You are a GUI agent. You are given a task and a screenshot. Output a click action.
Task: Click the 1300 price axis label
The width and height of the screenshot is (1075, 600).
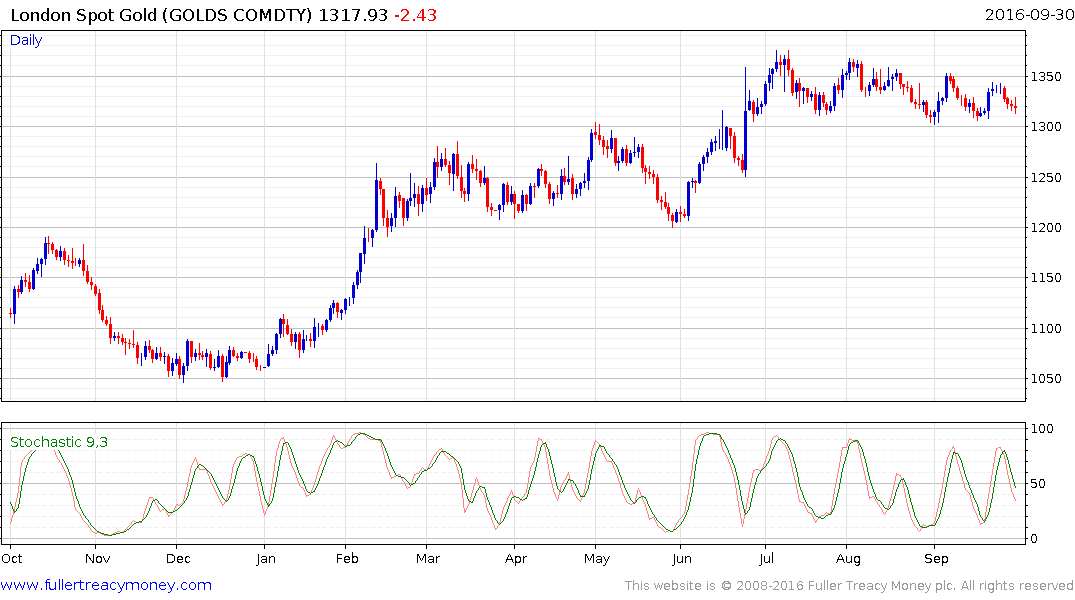[1046, 127]
